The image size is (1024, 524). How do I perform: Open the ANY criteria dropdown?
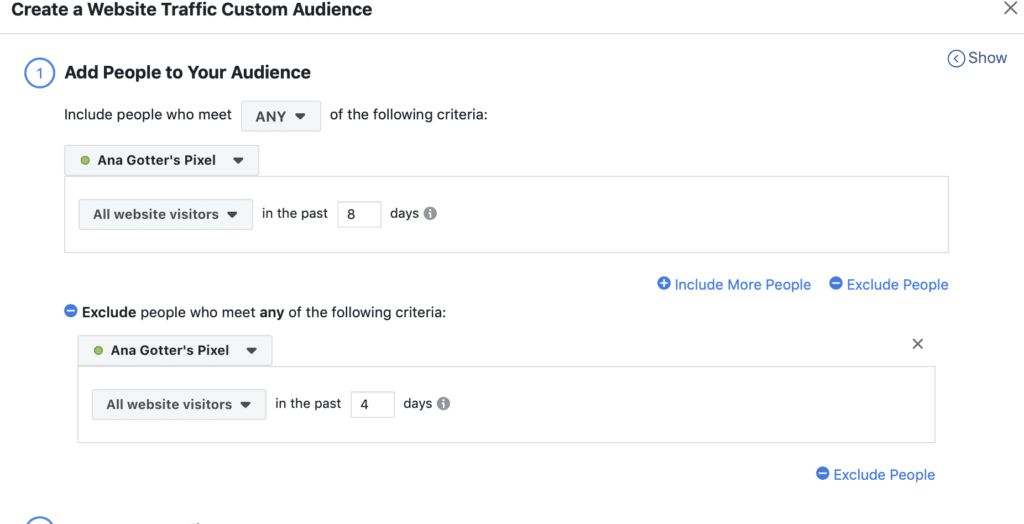(x=281, y=116)
